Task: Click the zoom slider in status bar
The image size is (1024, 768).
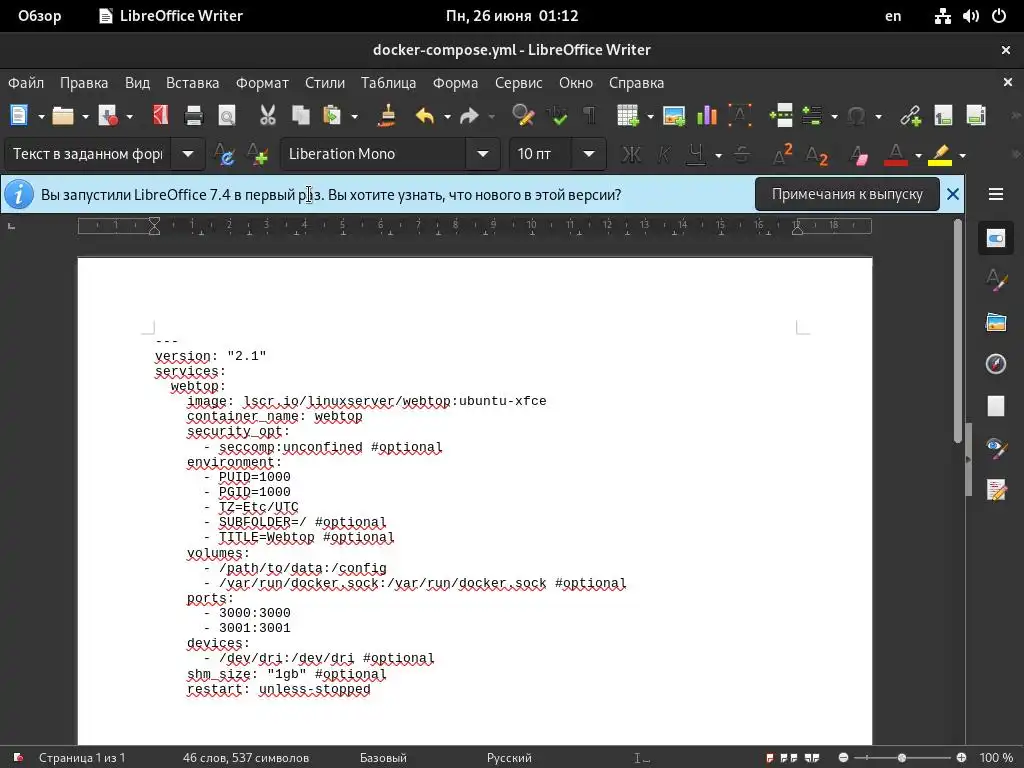Action: 902,758
